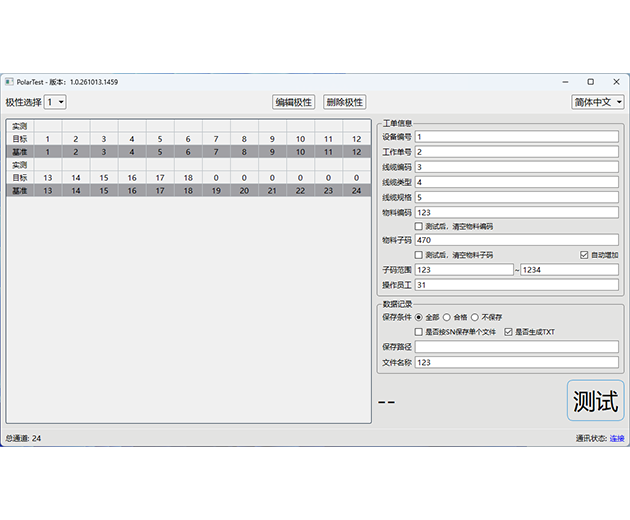Click the 文件名称 input field
Image resolution: width=630 pixels, height=520 pixels.
(x=517, y=362)
